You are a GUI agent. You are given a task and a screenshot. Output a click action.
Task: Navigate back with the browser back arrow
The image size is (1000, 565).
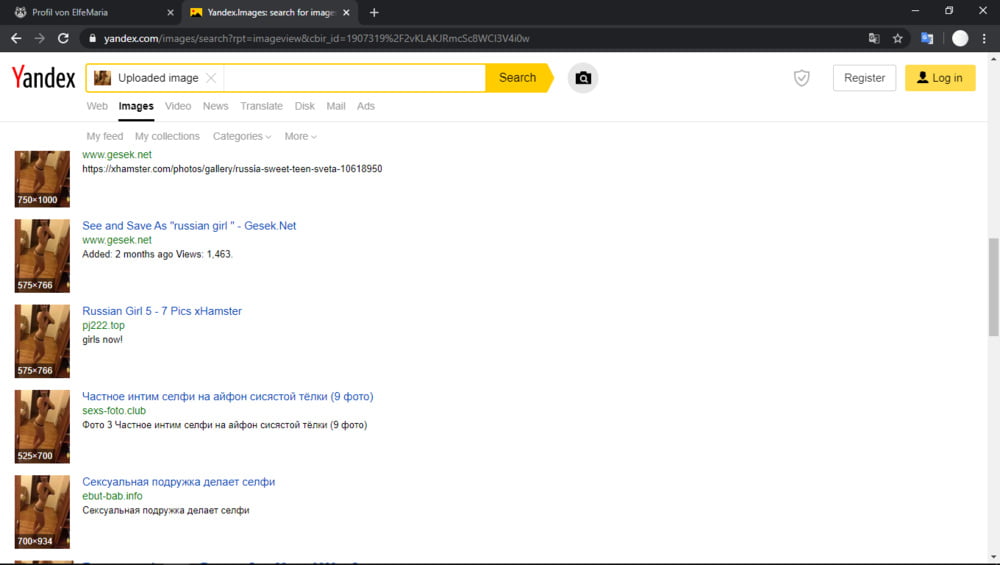16,38
